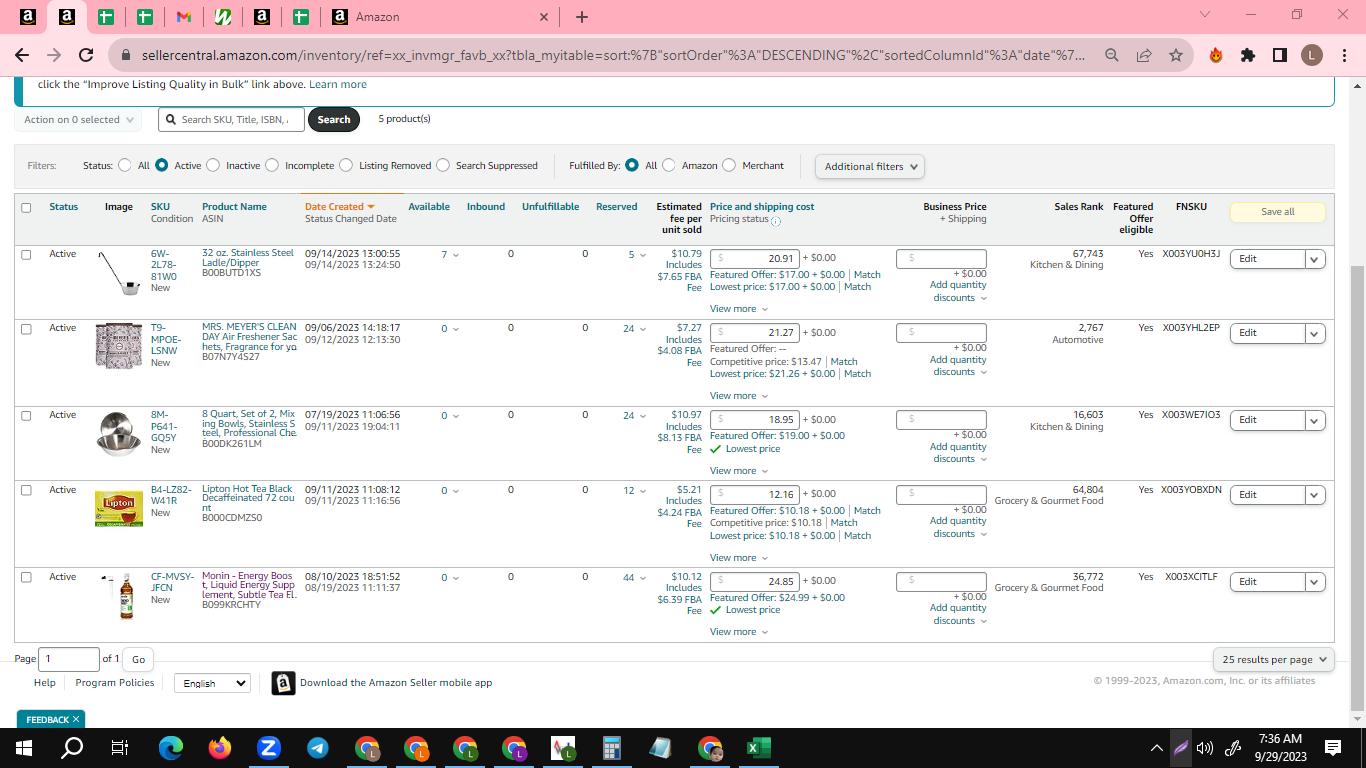This screenshot has height=768, width=1366.
Task: Open the Chrome profile avatar L
Action: point(1312,56)
